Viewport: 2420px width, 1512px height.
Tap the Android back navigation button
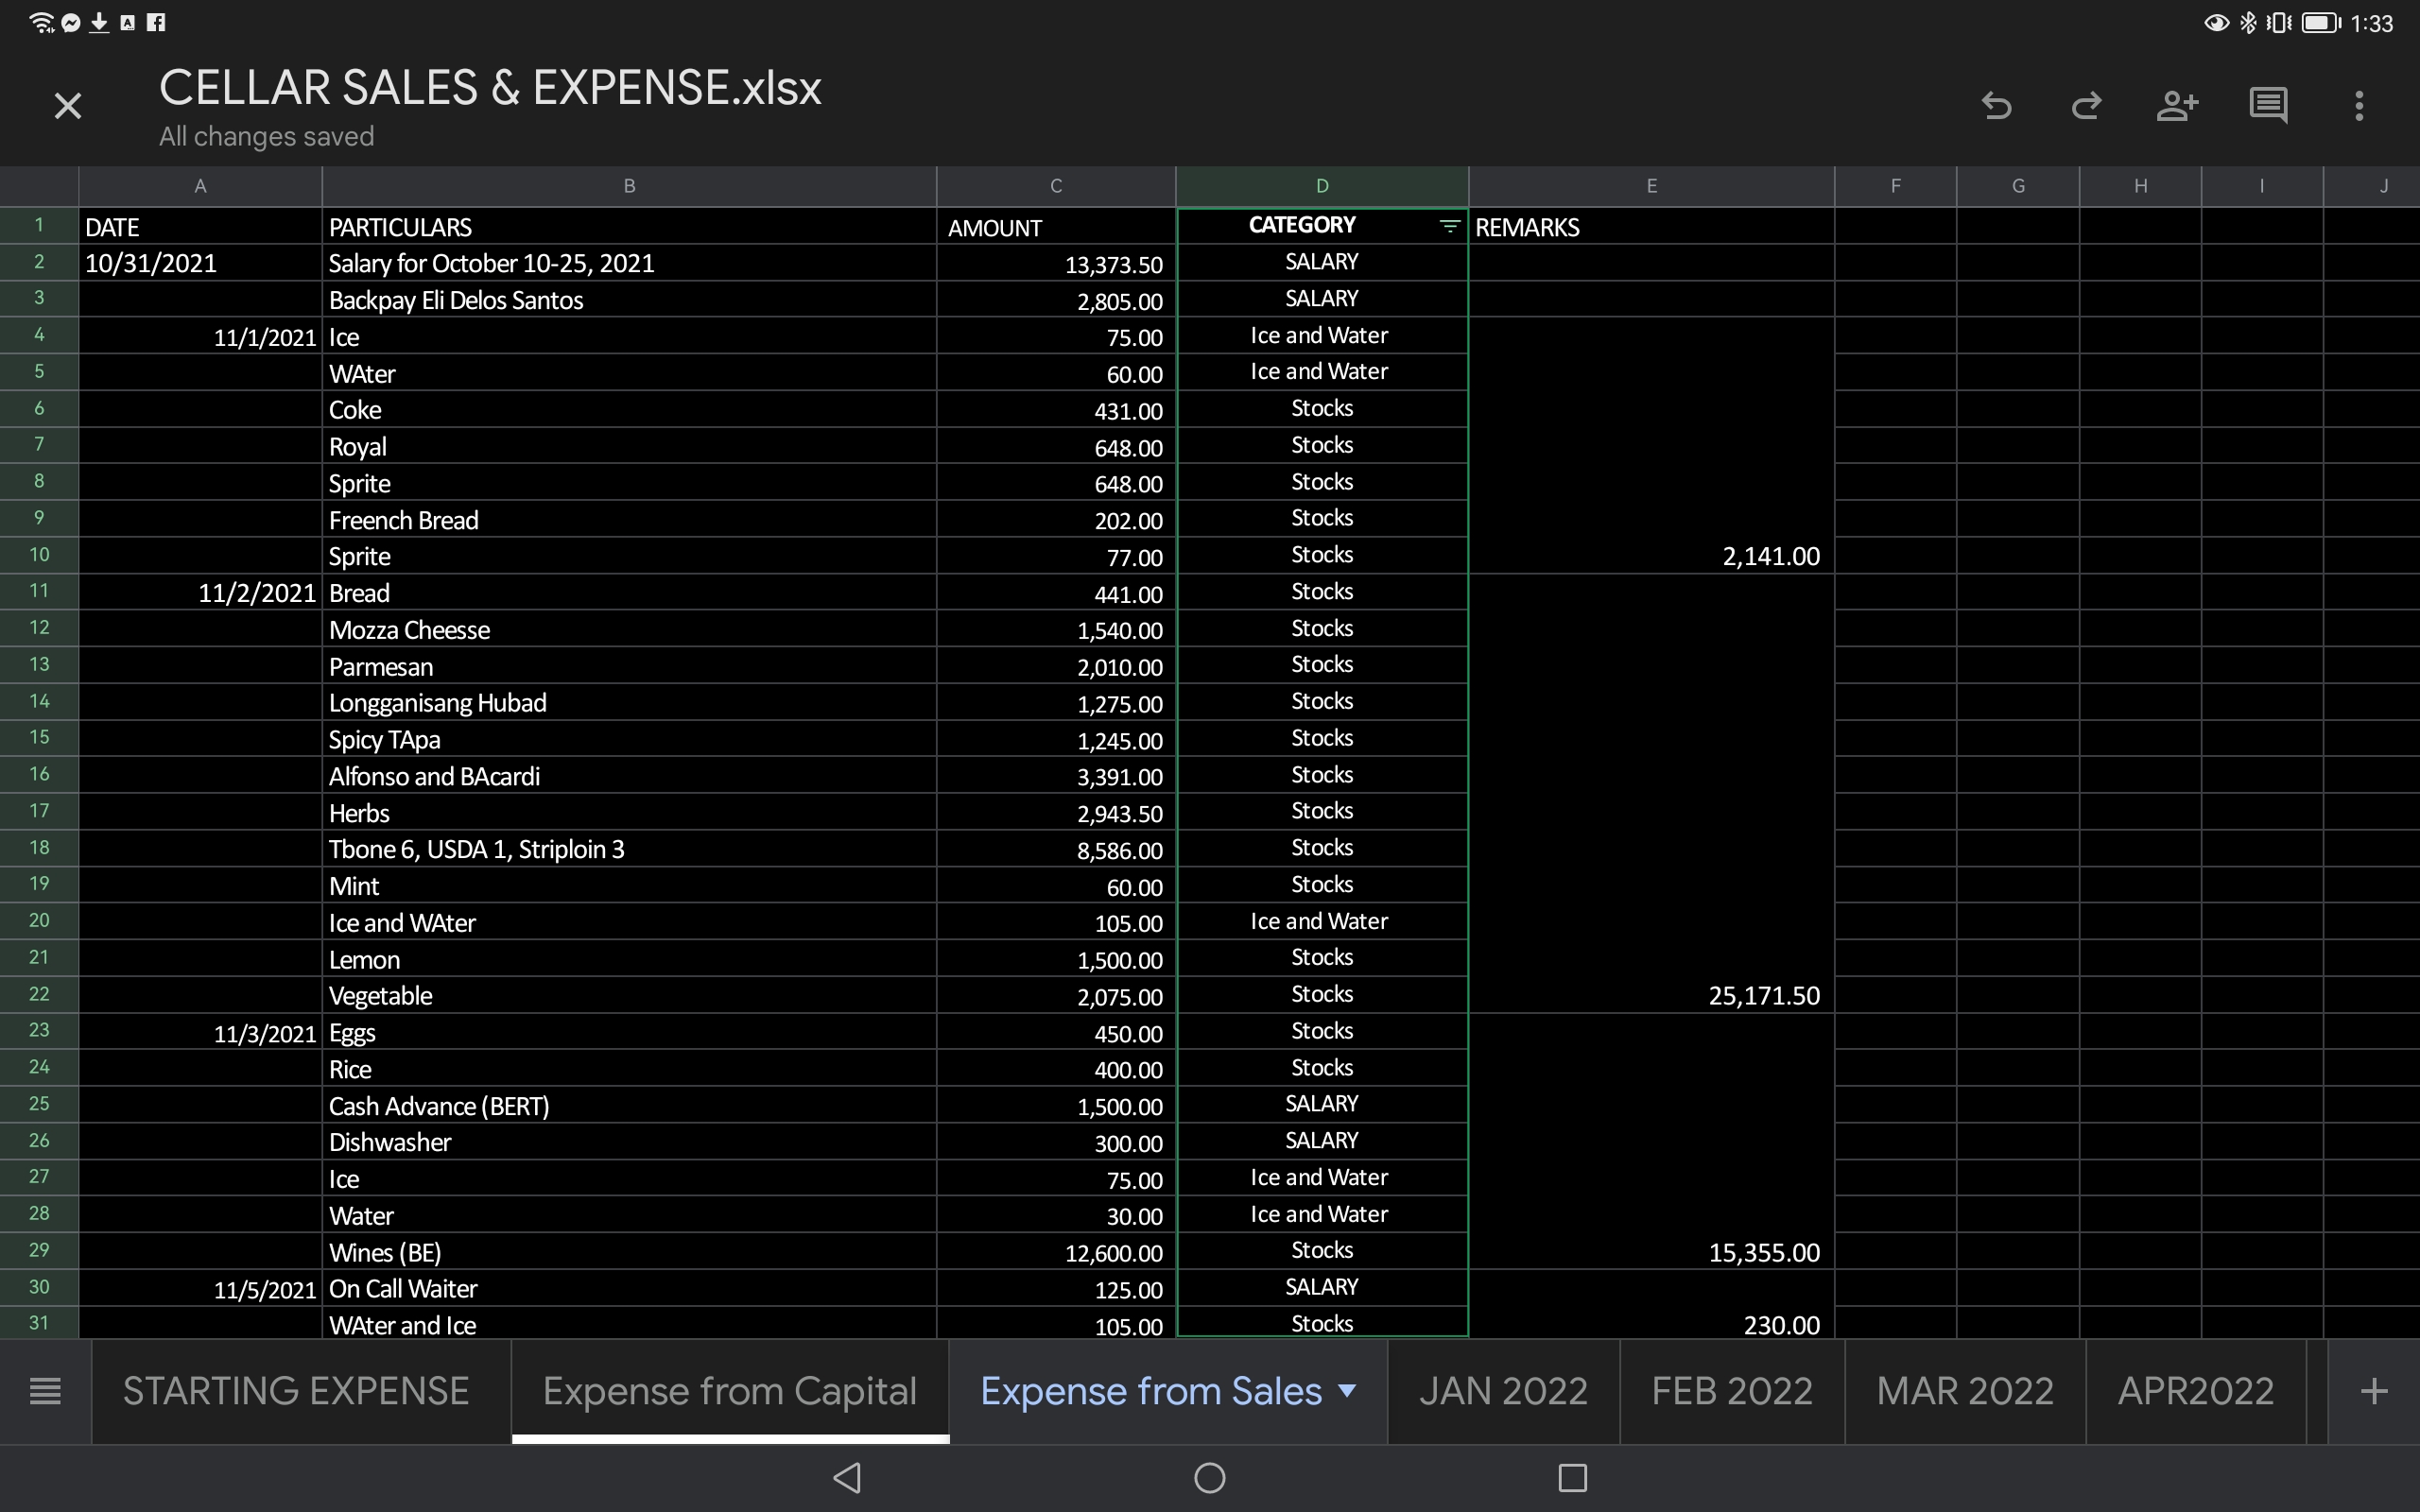tap(847, 1477)
